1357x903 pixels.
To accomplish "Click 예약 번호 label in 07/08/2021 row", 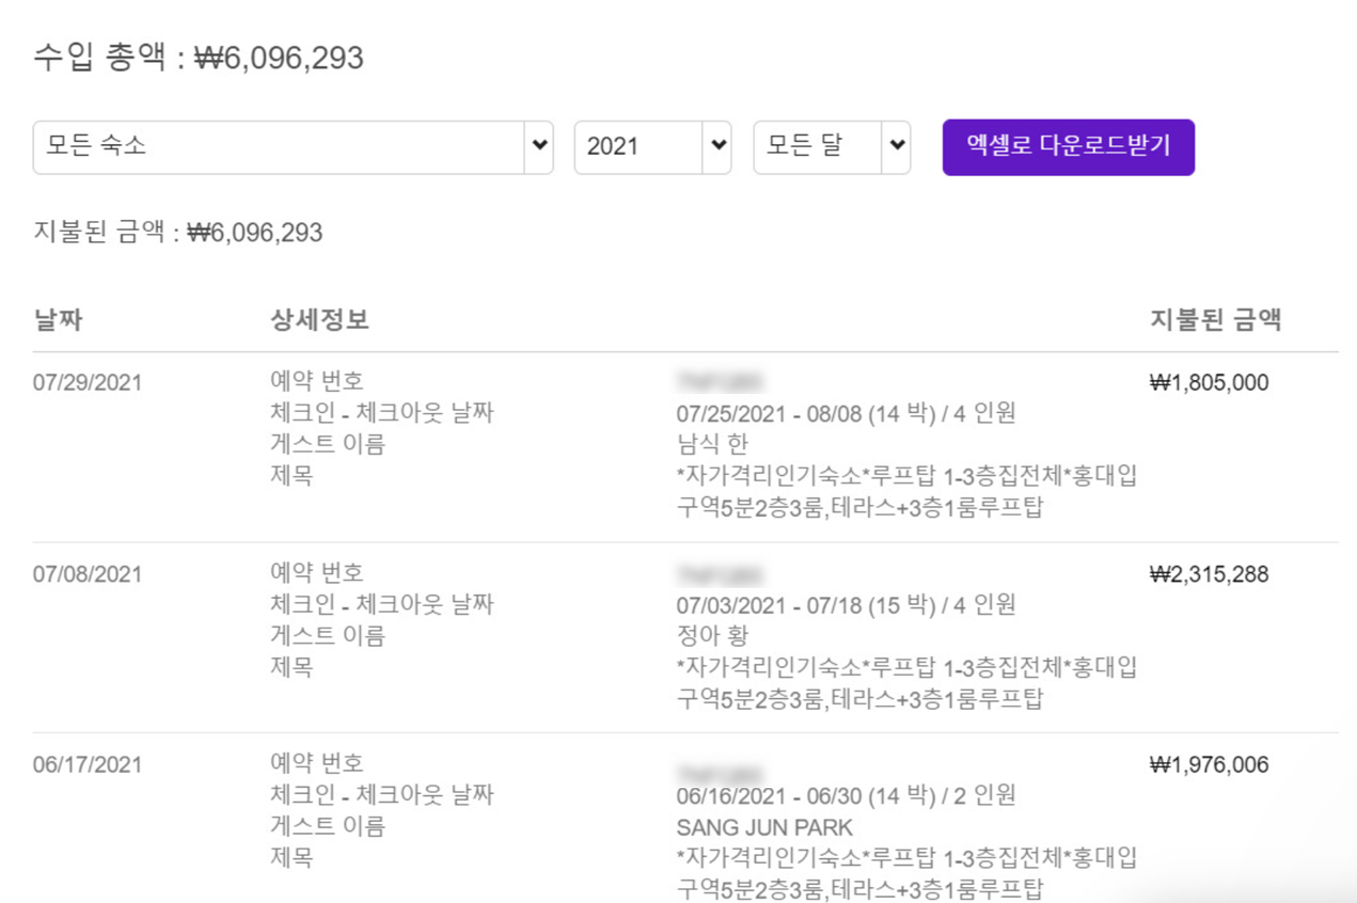I will point(317,573).
